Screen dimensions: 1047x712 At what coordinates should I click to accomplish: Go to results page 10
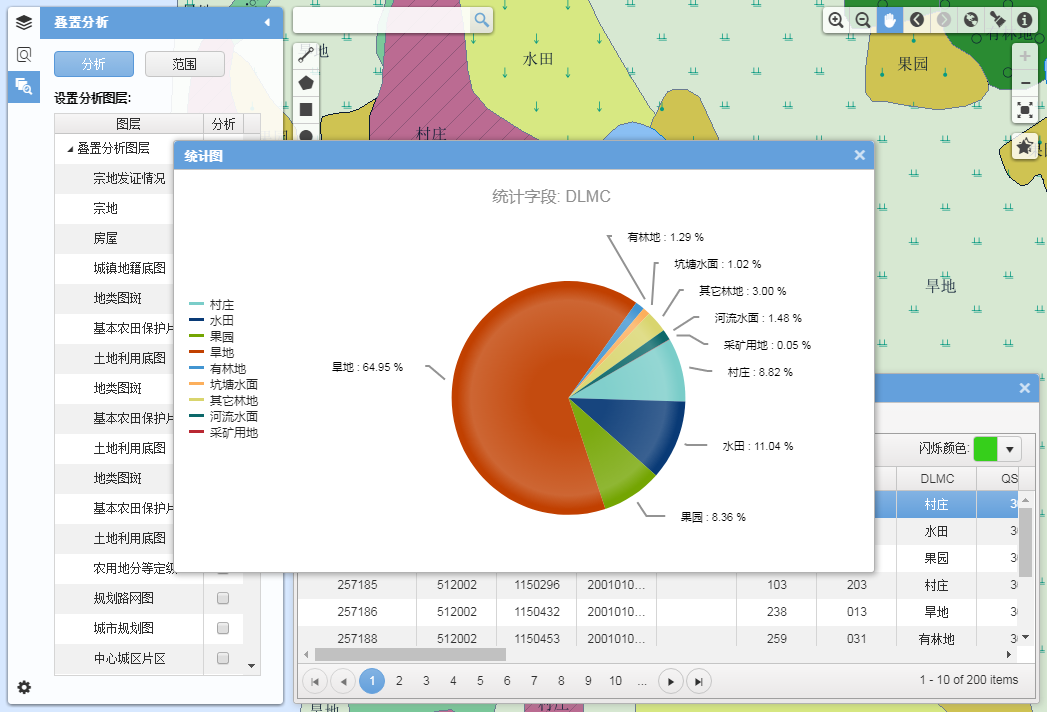[x=615, y=681]
